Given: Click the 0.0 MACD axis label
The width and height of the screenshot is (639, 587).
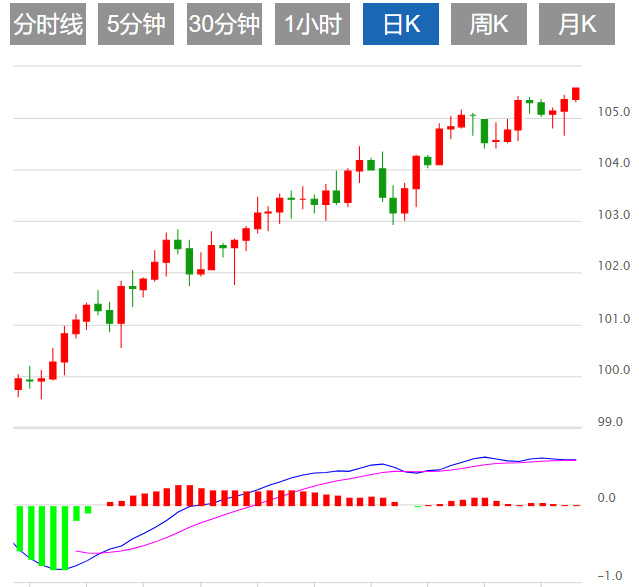Looking at the screenshot, I should [606, 497].
